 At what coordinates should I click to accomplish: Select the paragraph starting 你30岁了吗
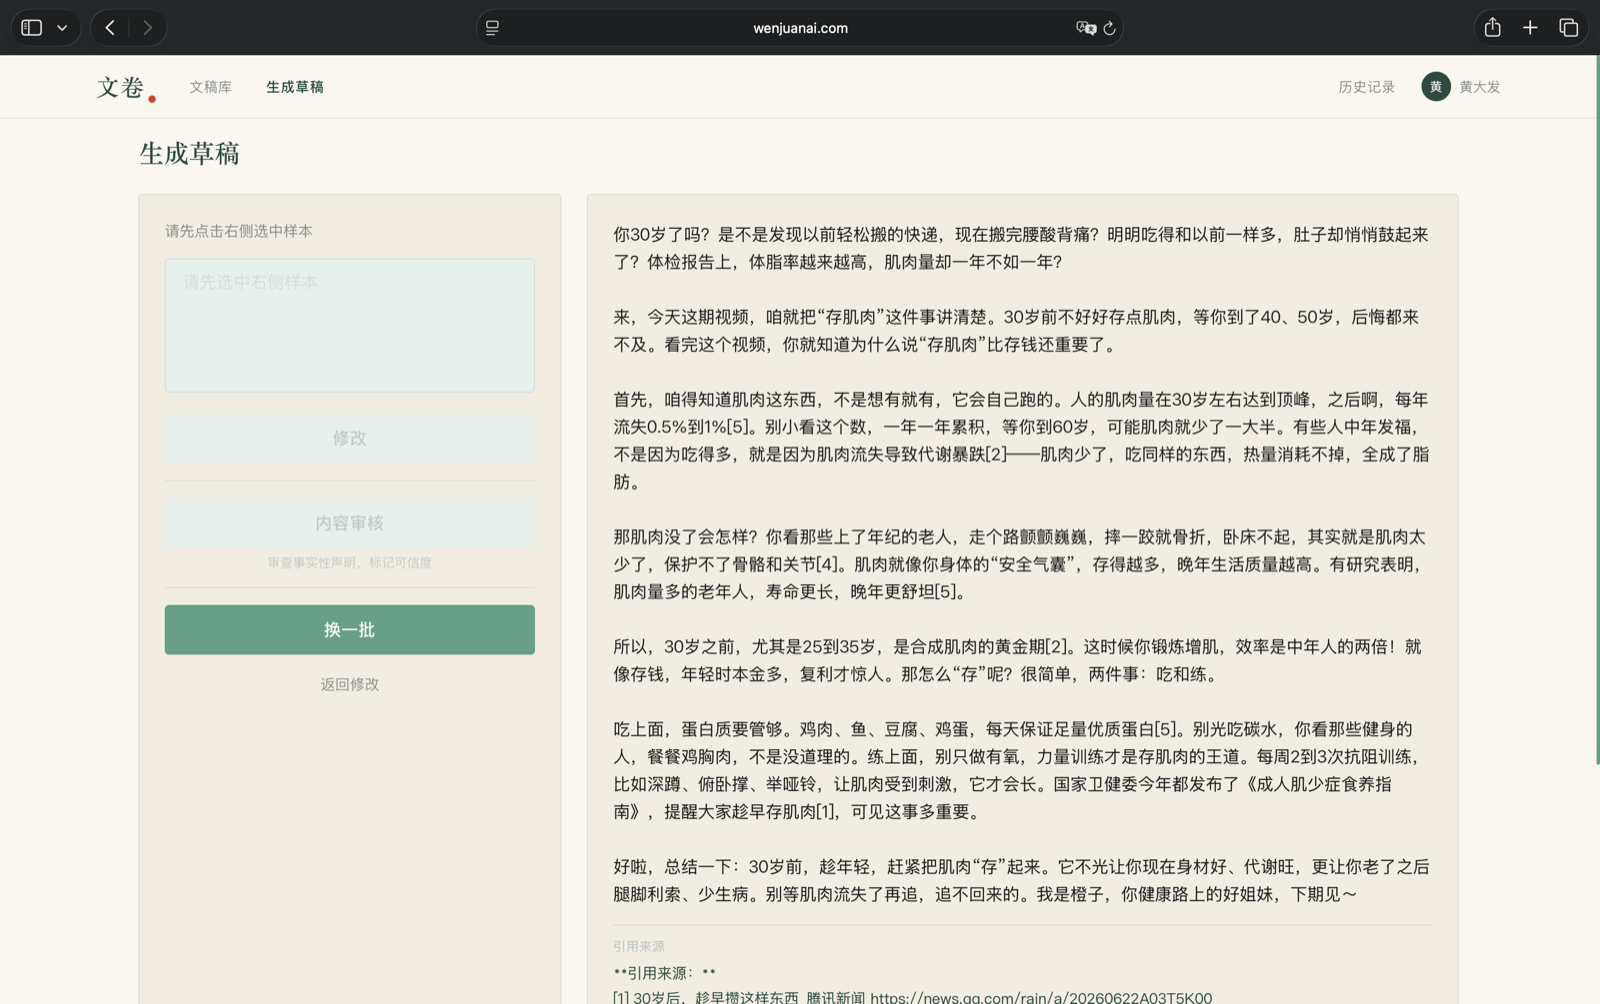pos(1021,248)
